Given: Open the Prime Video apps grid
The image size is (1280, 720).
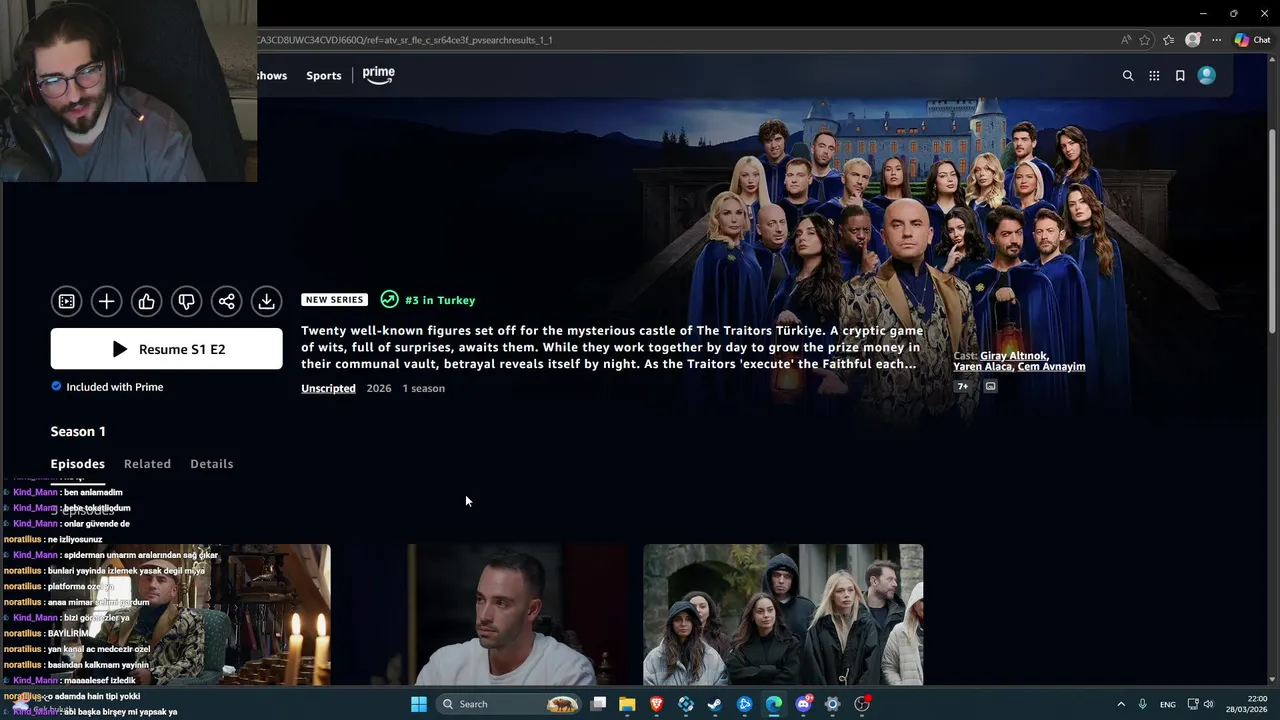Looking at the screenshot, I should click(x=1154, y=76).
